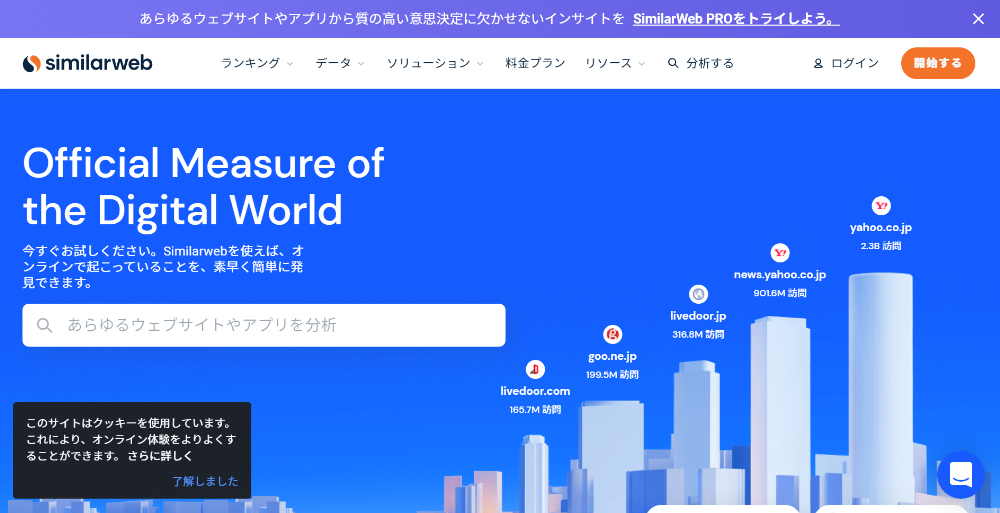The image size is (1000, 513).
Task: Click the goo.ne.jp logo icon
Action: coord(612,334)
